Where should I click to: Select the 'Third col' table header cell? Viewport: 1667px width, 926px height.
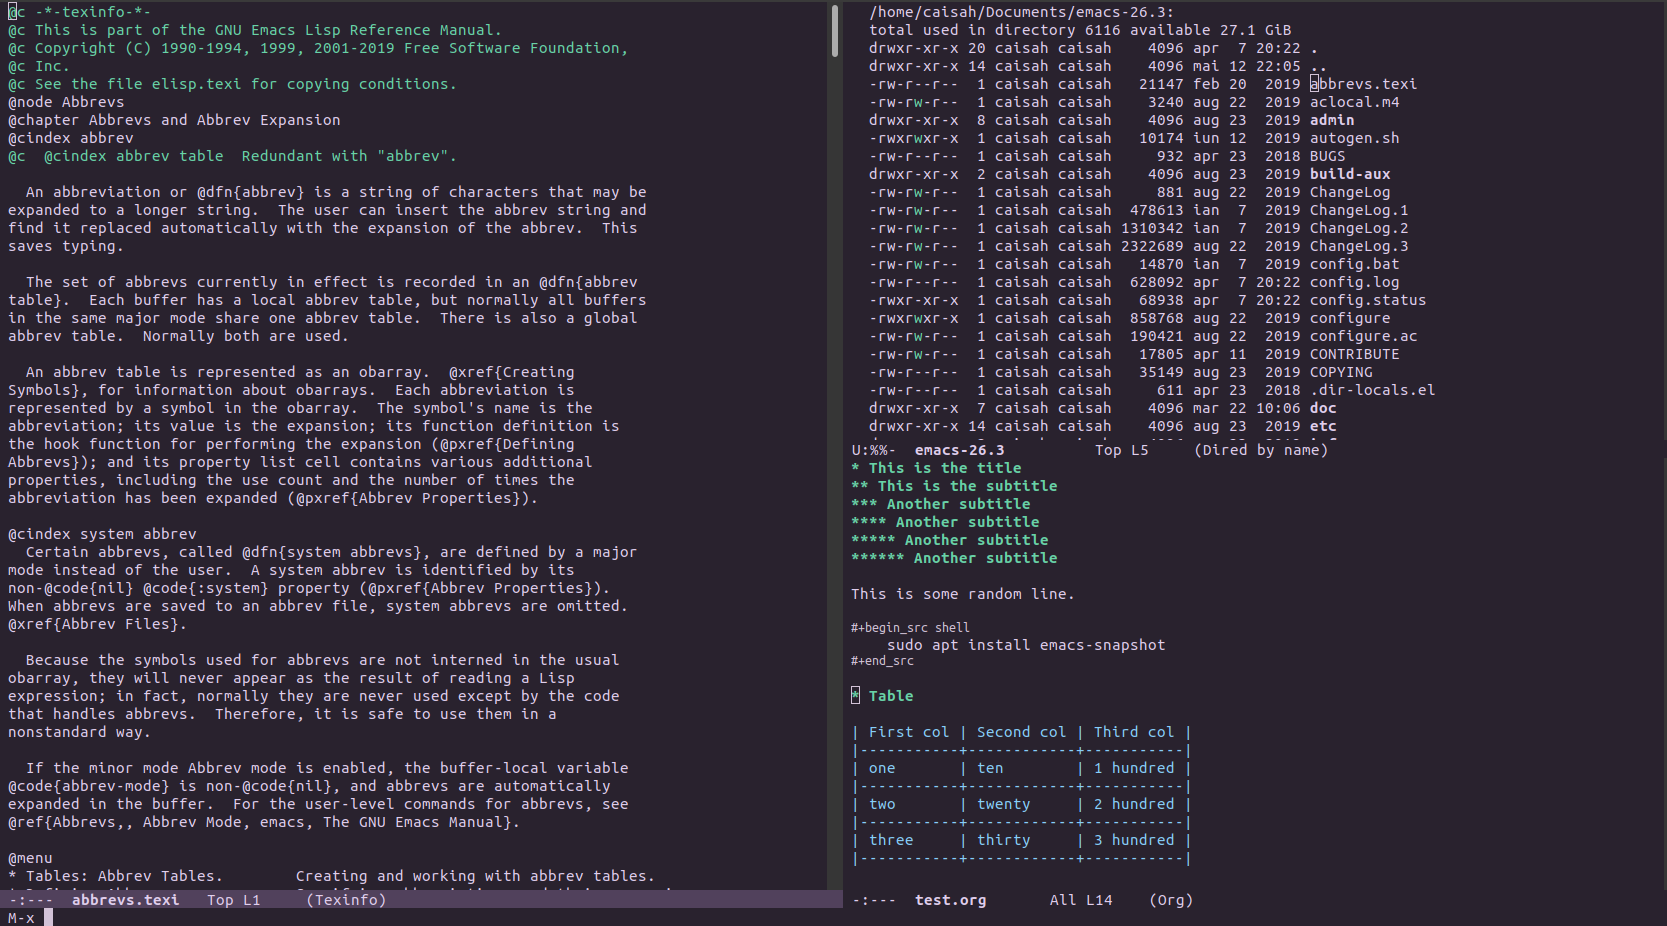1134,732
